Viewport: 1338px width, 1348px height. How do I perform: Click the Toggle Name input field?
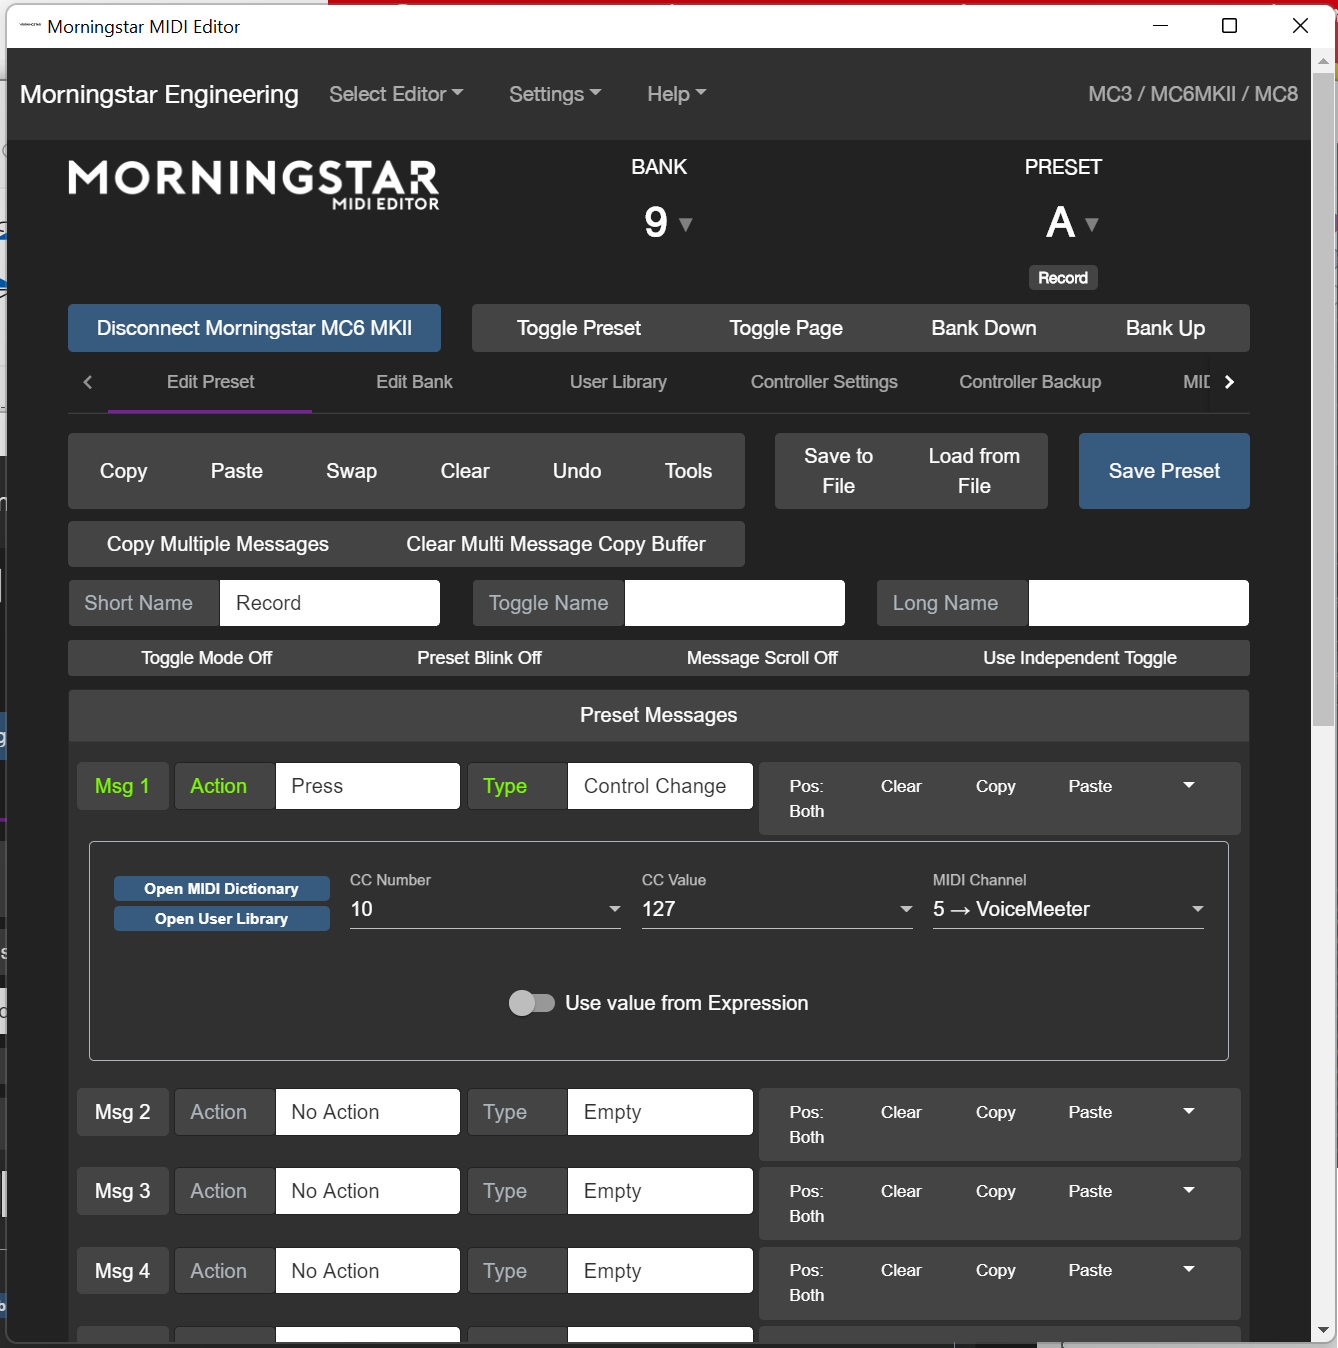point(735,603)
